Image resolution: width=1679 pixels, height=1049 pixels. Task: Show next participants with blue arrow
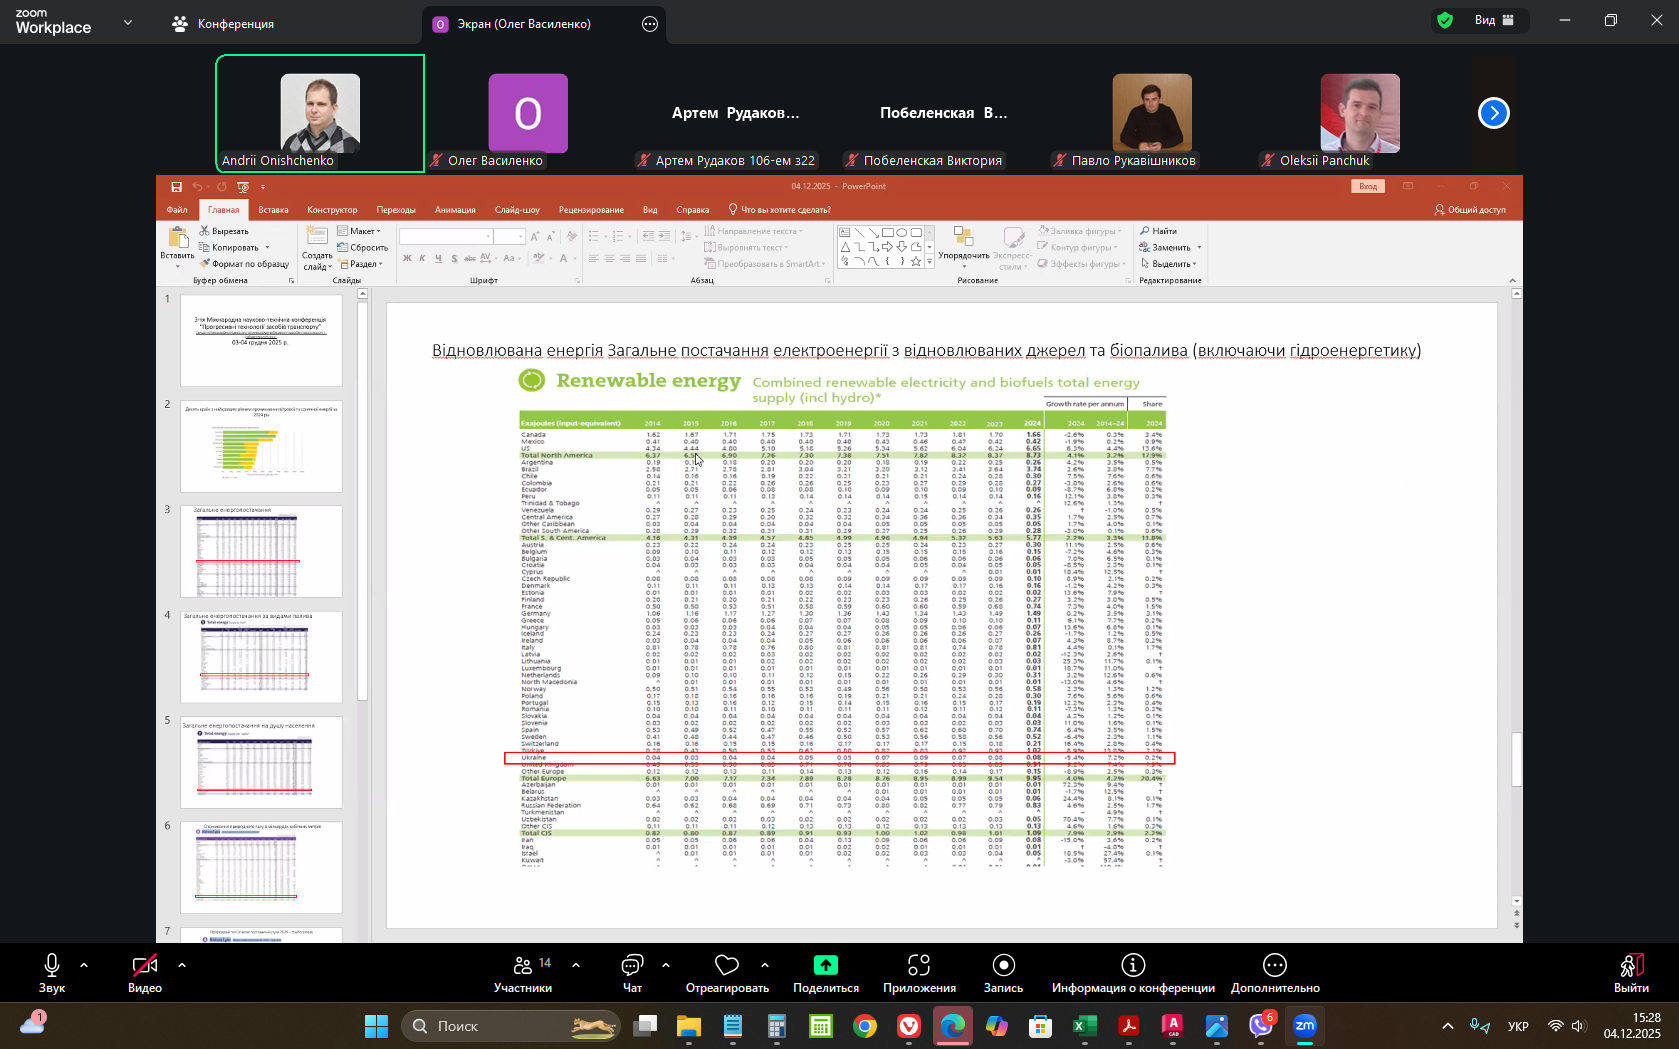pos(1493,113)
